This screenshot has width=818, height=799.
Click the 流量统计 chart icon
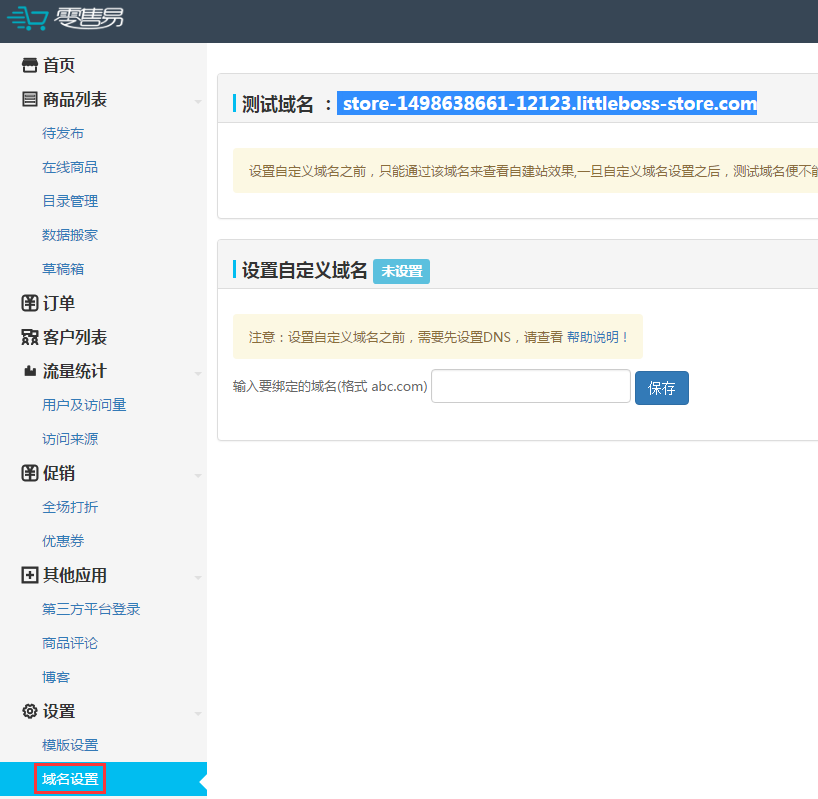(x=30, y=371)
